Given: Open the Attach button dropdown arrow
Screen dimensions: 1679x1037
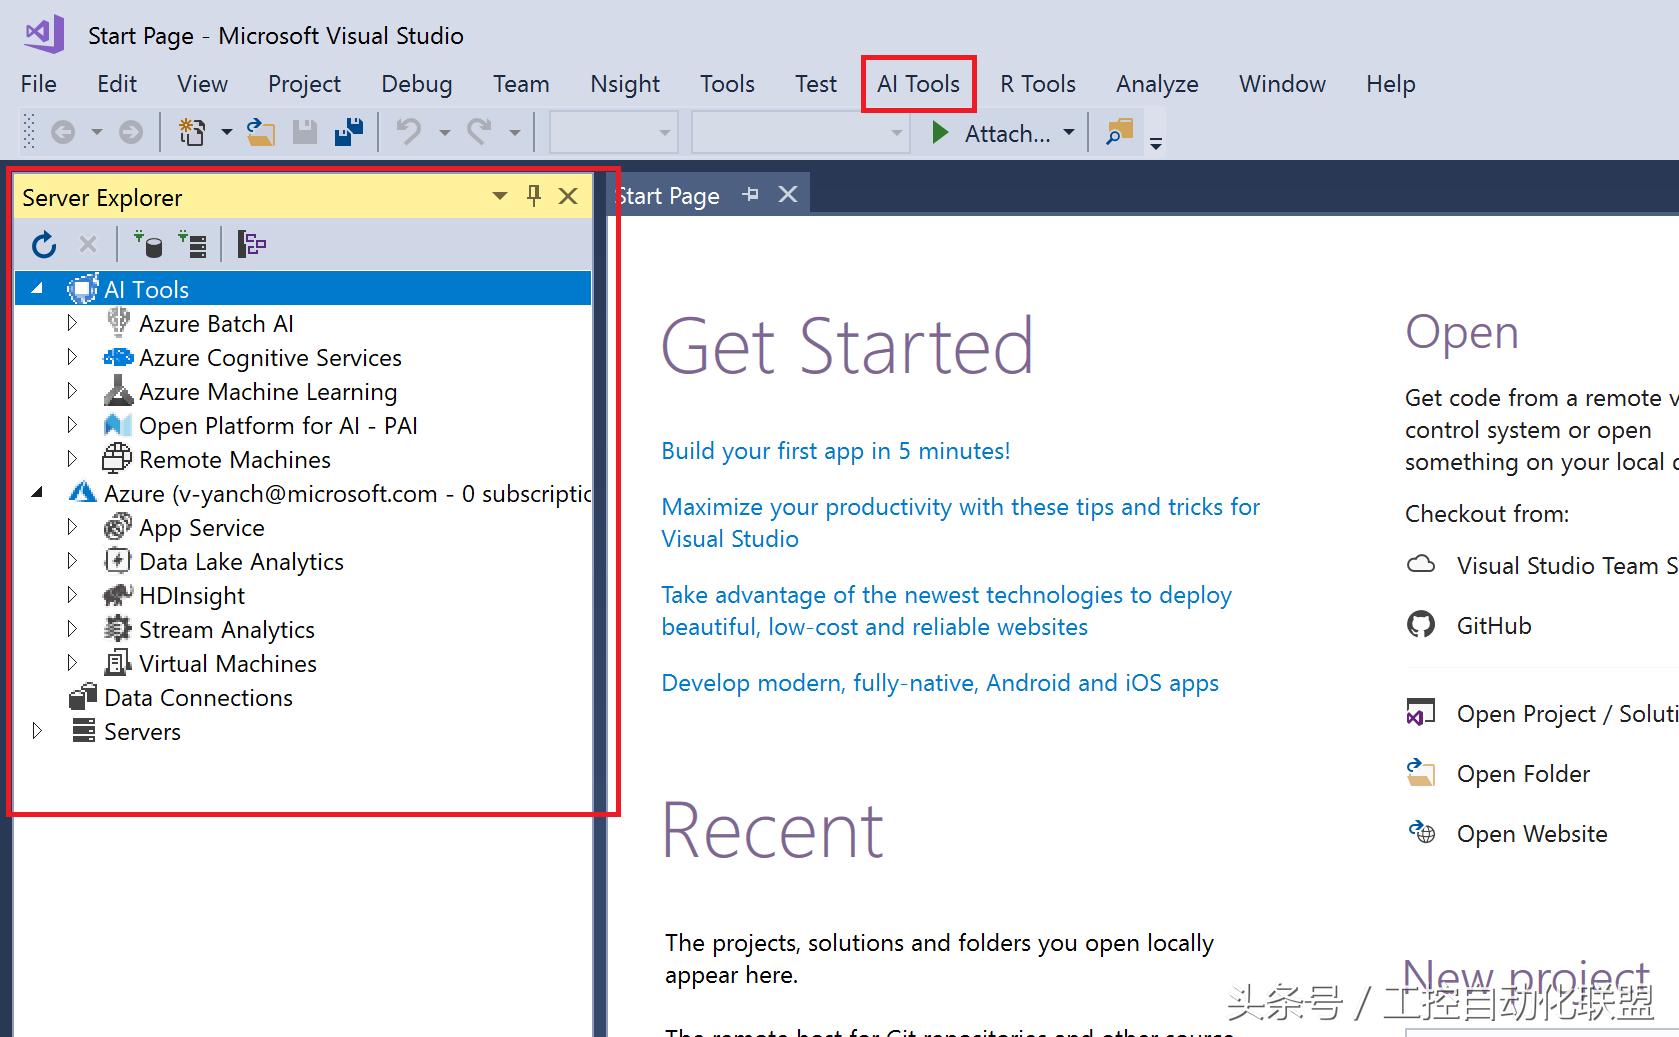Looking at the screenshot, I should pos(1069,132).
